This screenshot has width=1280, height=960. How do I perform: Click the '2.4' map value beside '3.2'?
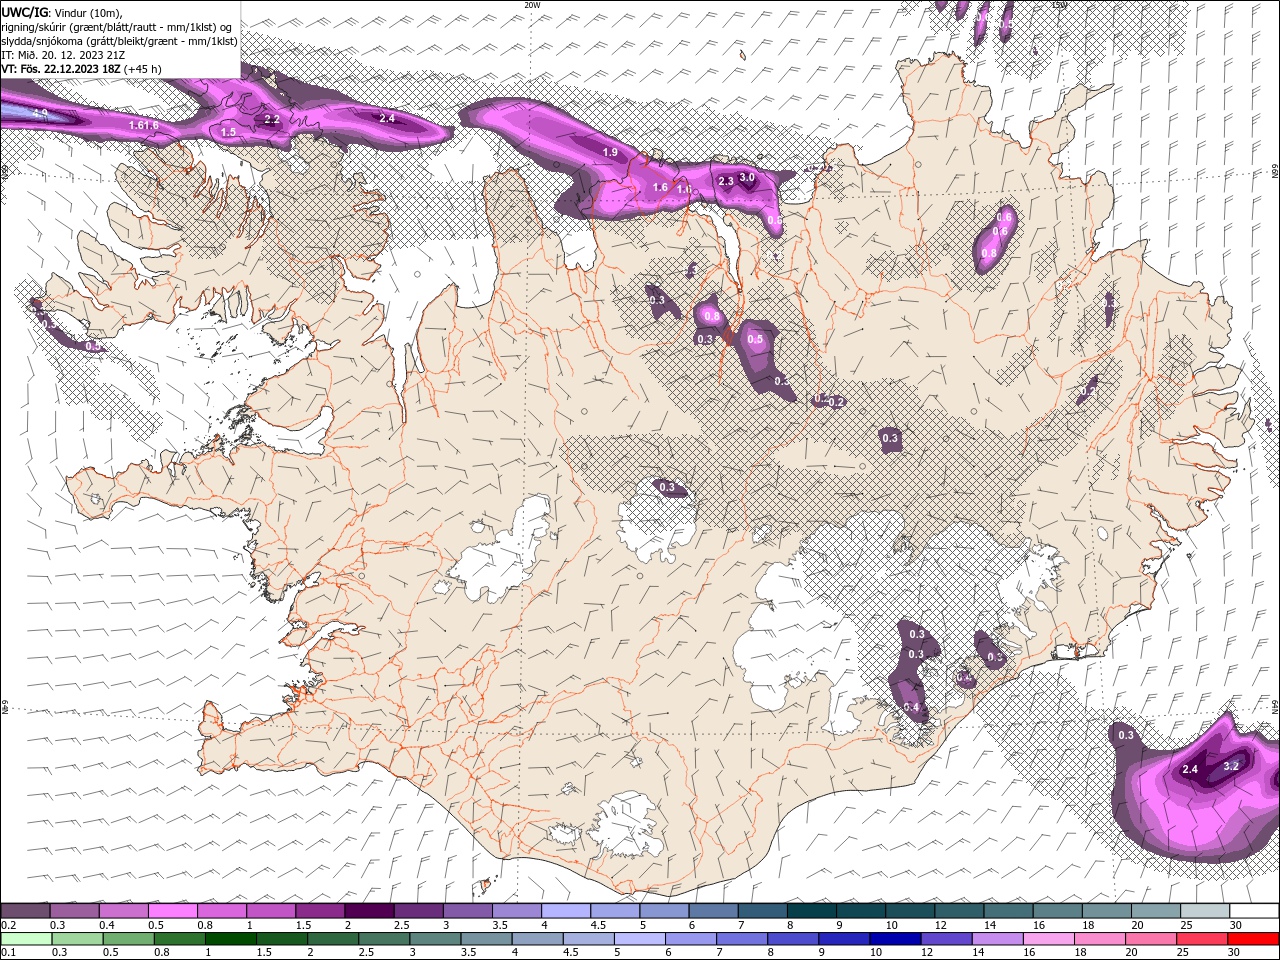tap(1190, 769)
